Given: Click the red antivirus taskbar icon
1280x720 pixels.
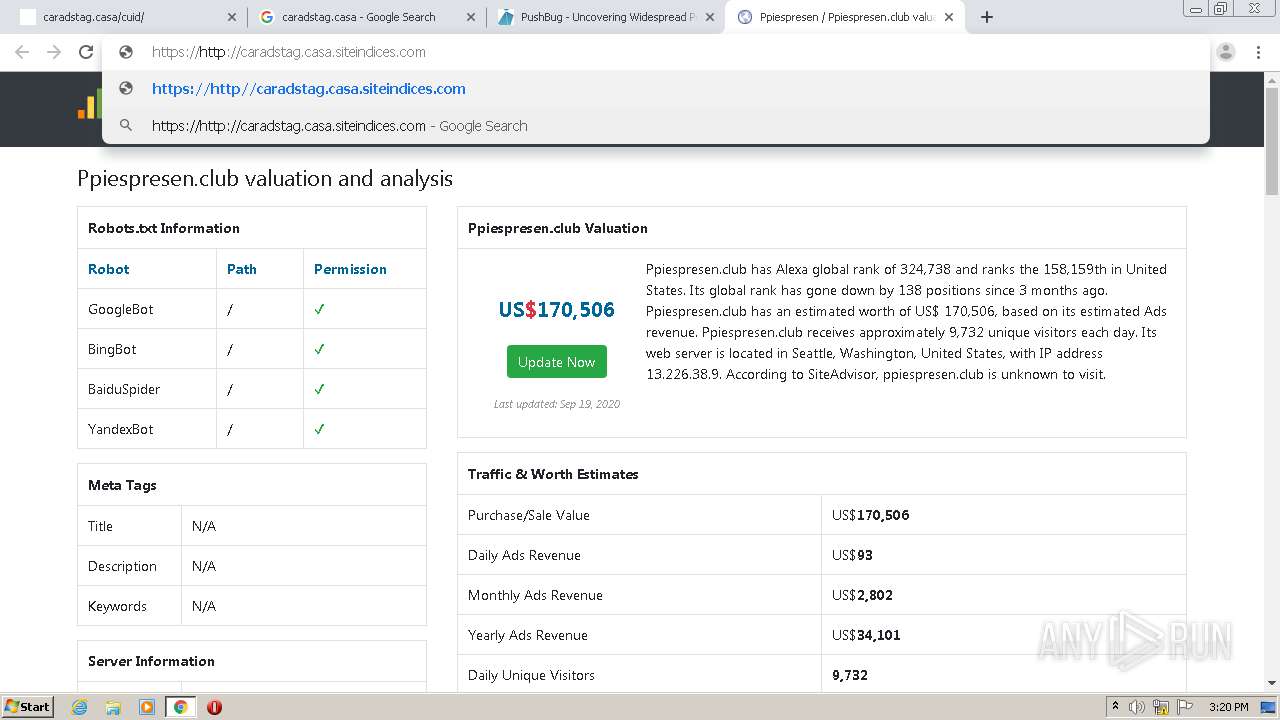Looking at the screenshot, I should coord(214,707).
